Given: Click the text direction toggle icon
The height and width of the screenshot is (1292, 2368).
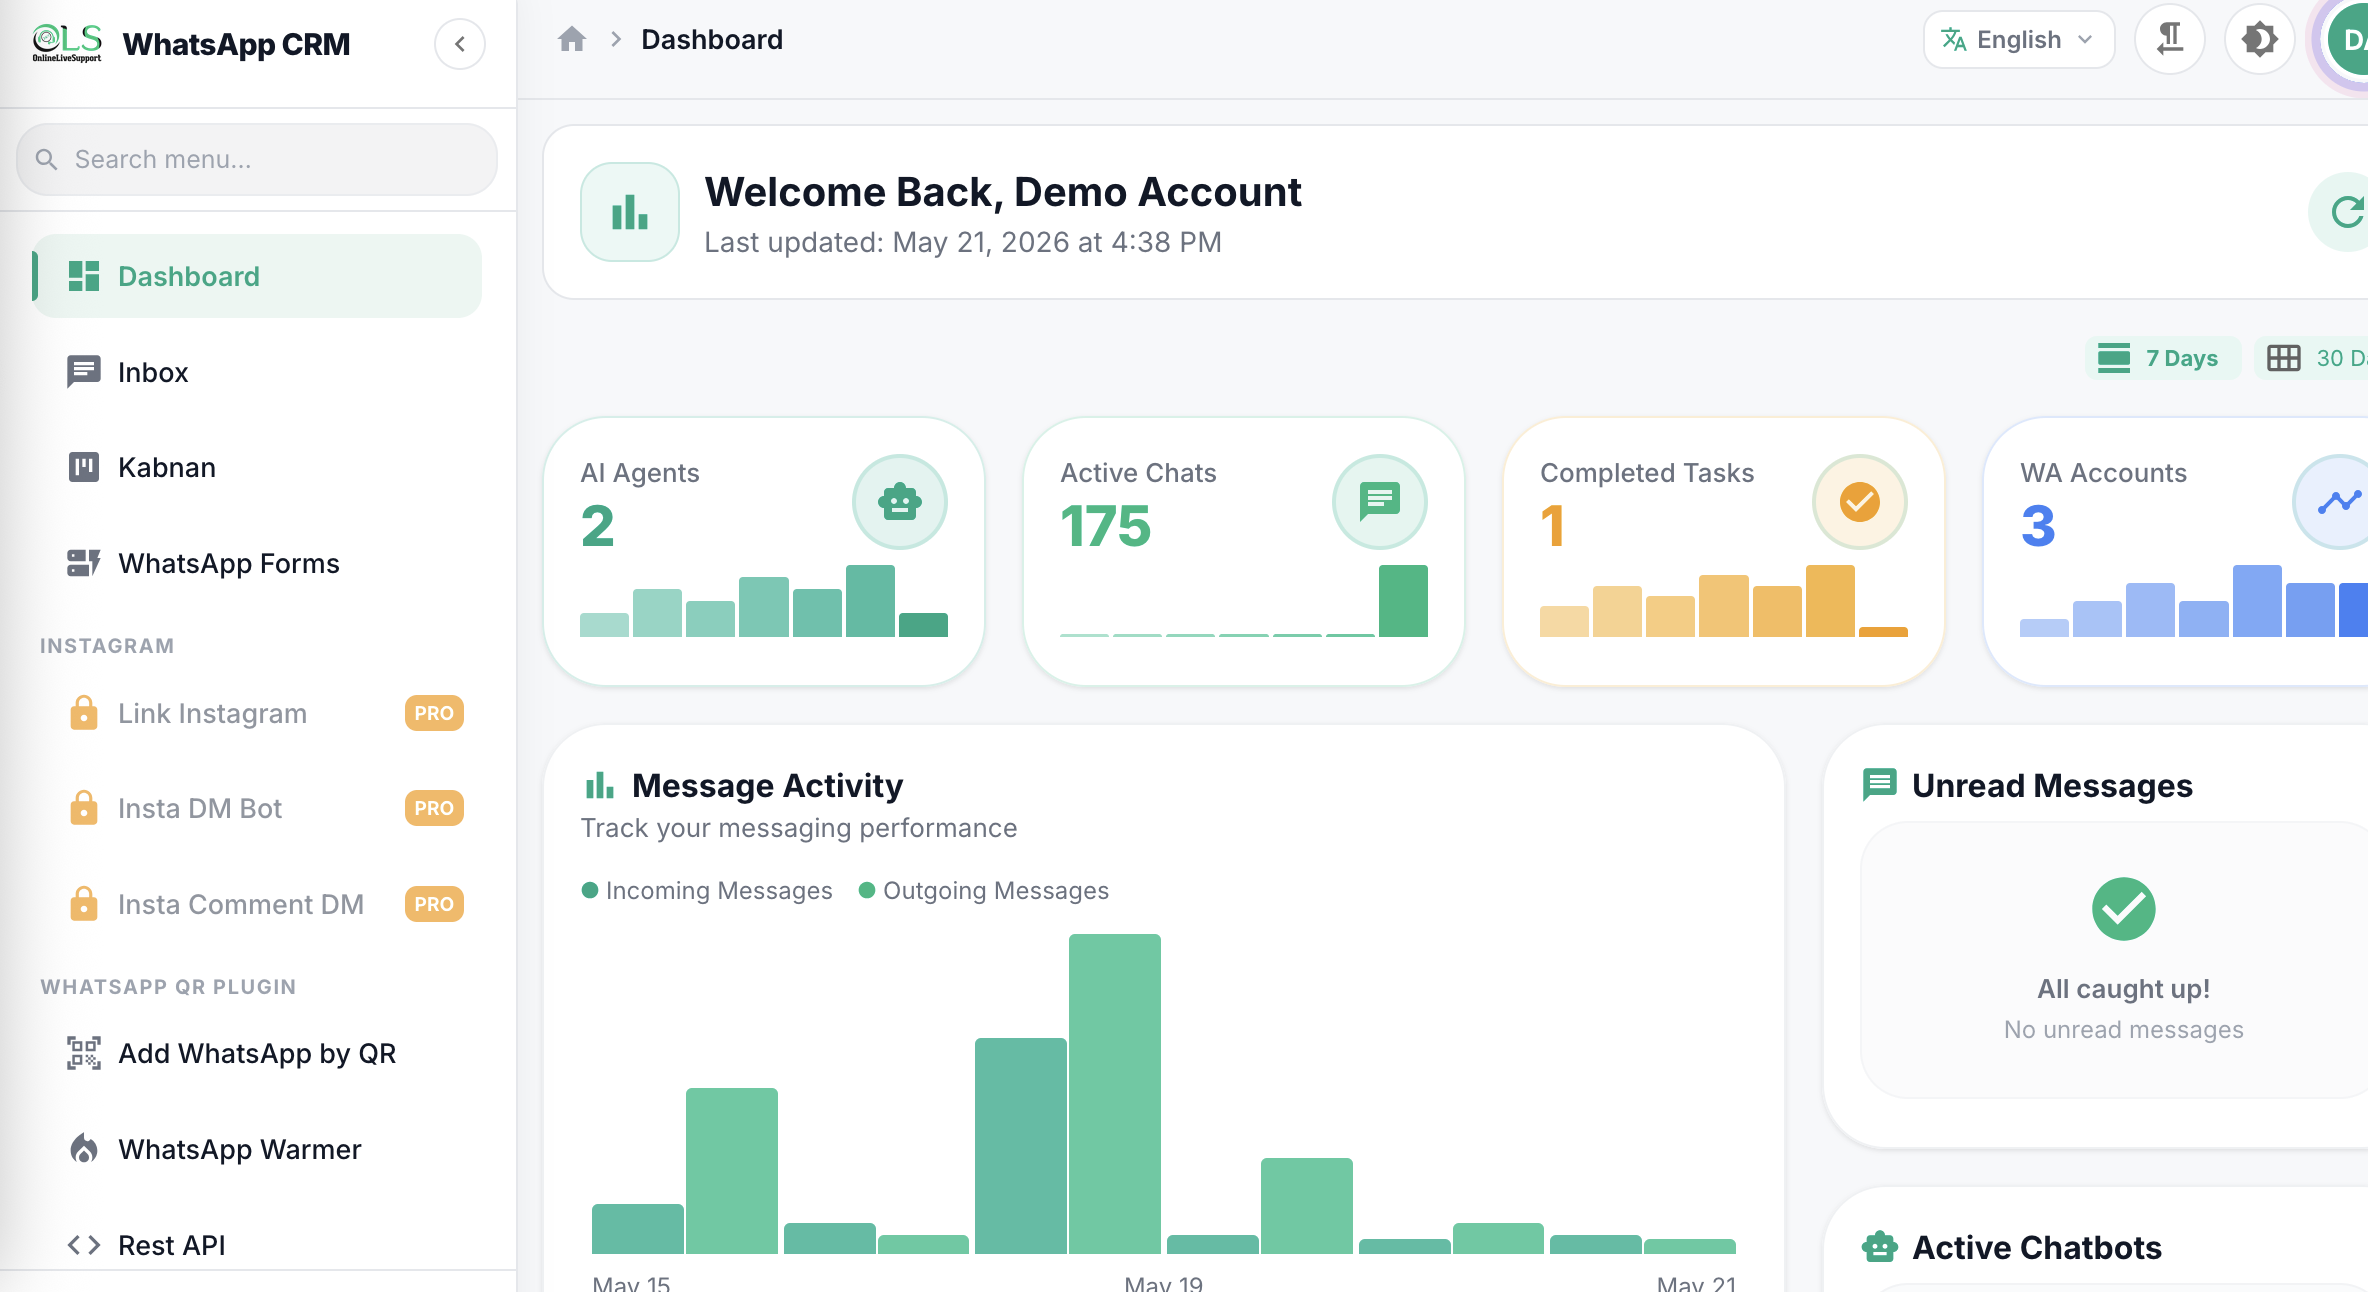Looking at the screenshot, I should pos(2170,40).
